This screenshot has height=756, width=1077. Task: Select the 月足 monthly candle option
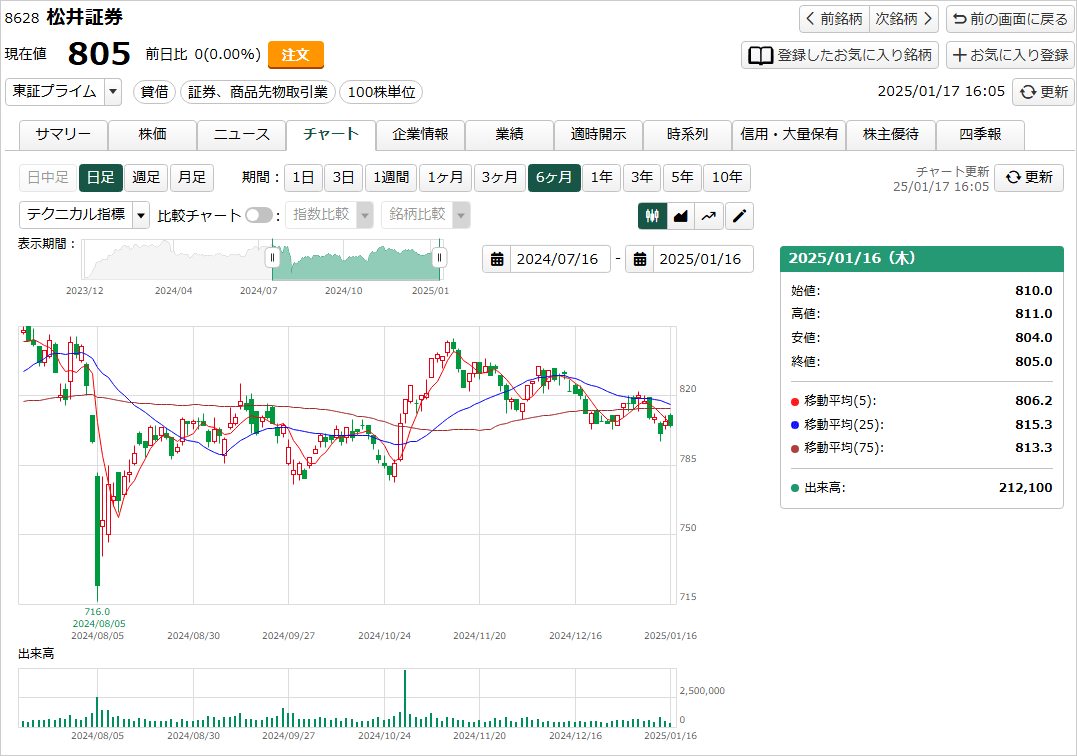click(x=192, y=178)
